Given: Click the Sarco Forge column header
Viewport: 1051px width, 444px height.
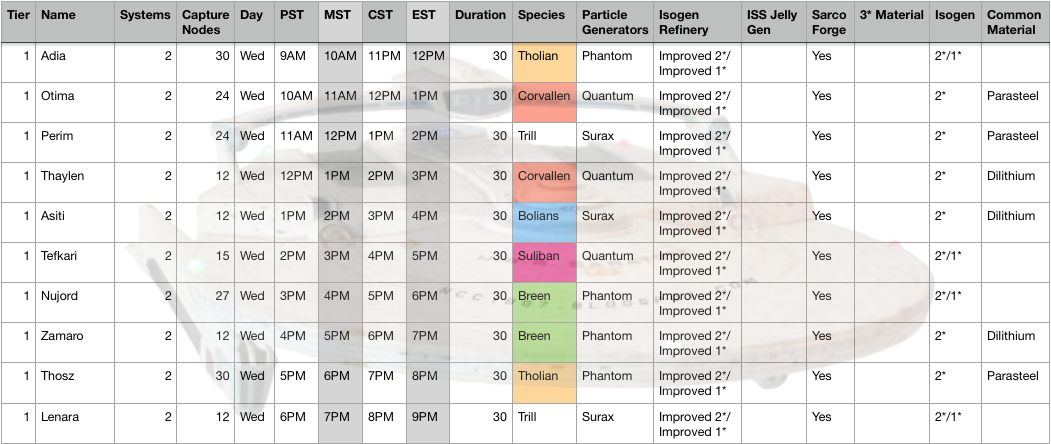Looking at the screenshot, I should (x=829, y=22).
